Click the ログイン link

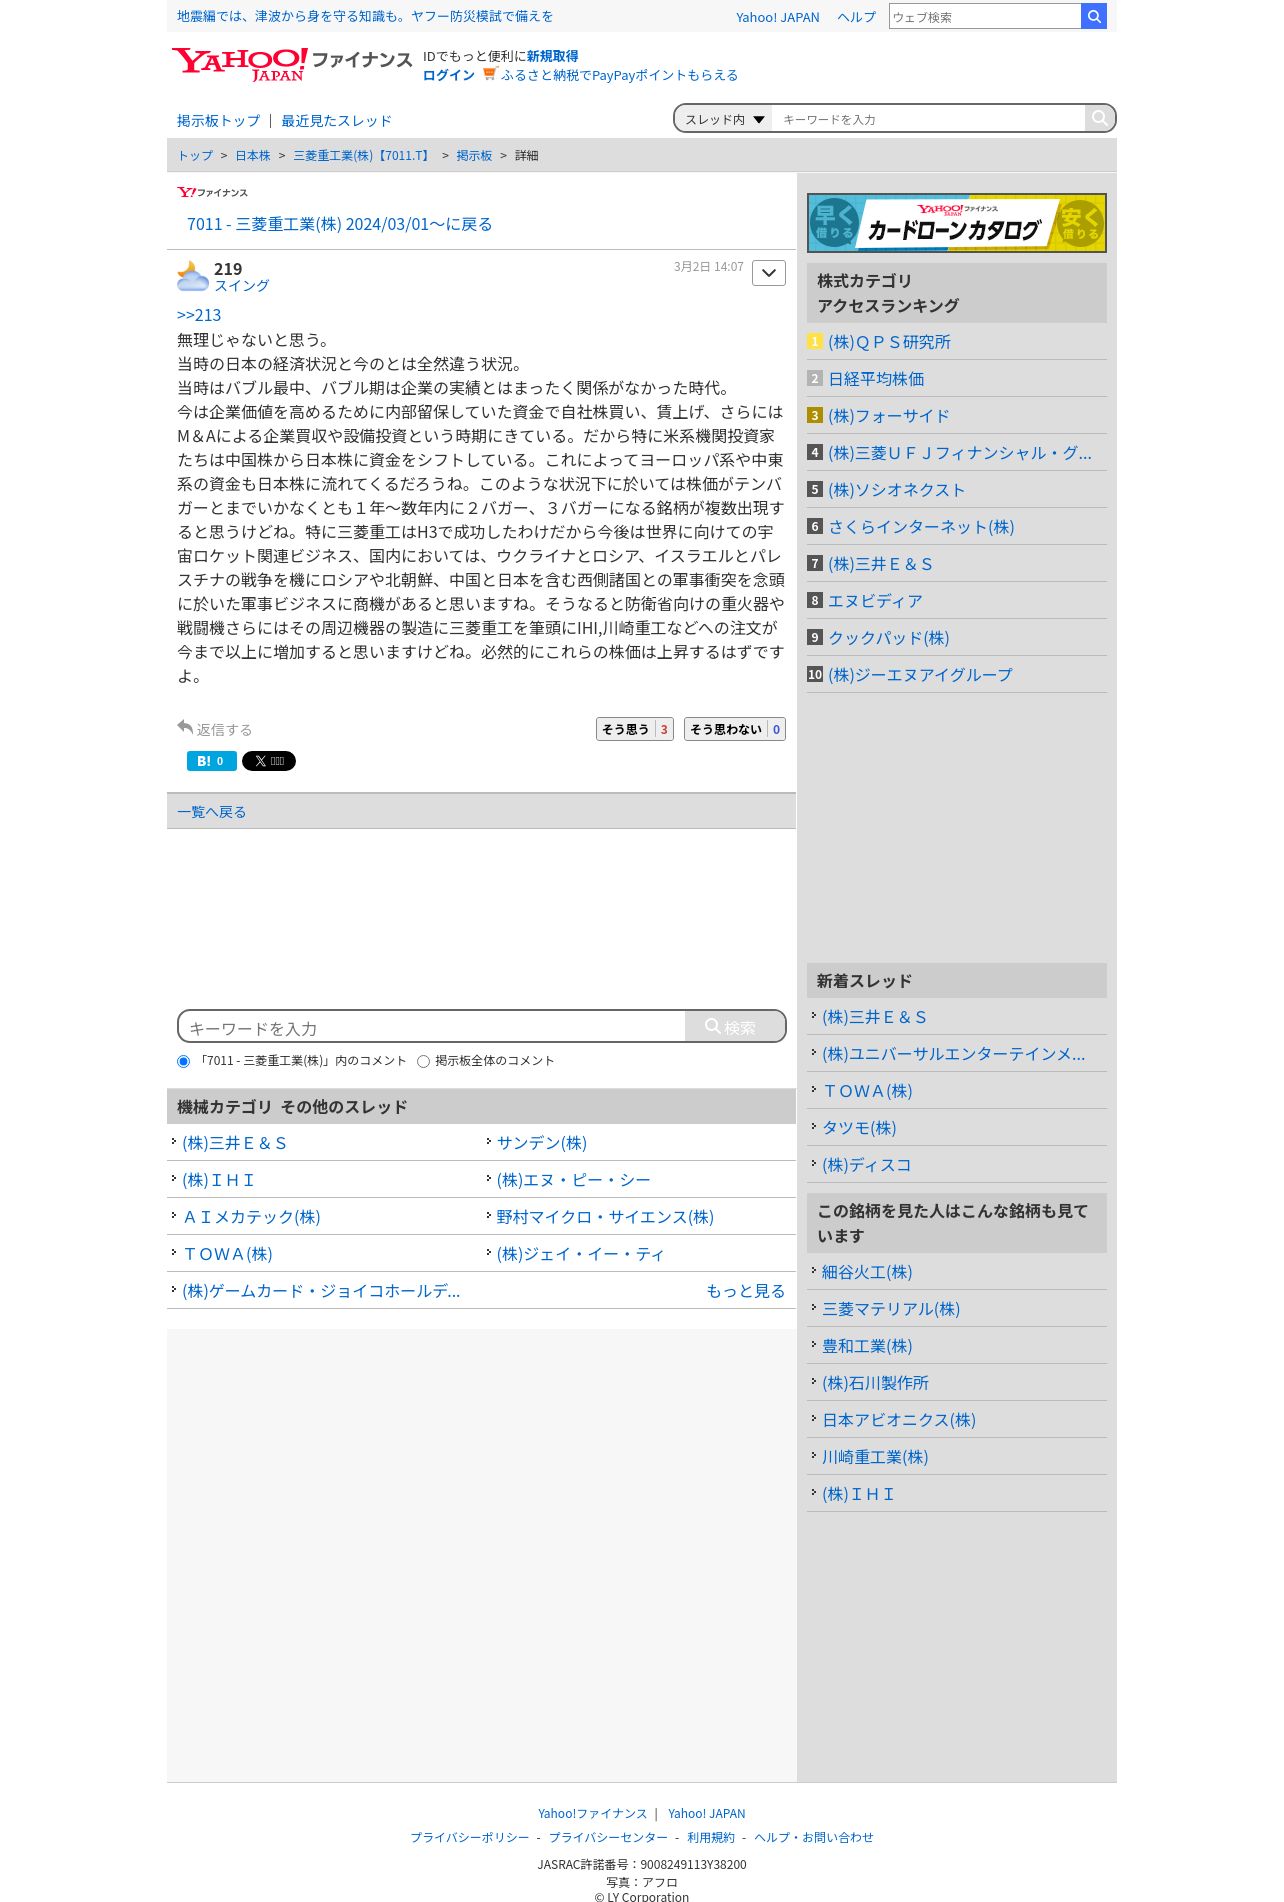(x=449, y=75)
